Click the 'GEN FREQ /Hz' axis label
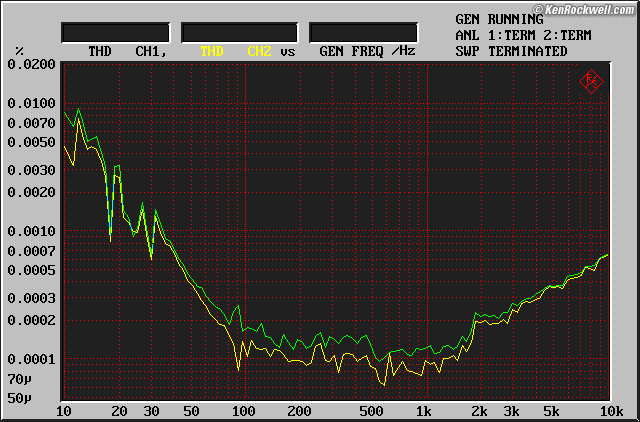The image size is (640, 422). (x=367, y=51)
